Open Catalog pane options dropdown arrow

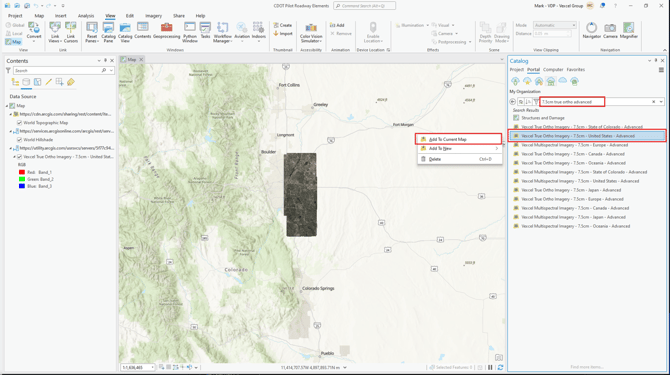click(x=649, y=61)
